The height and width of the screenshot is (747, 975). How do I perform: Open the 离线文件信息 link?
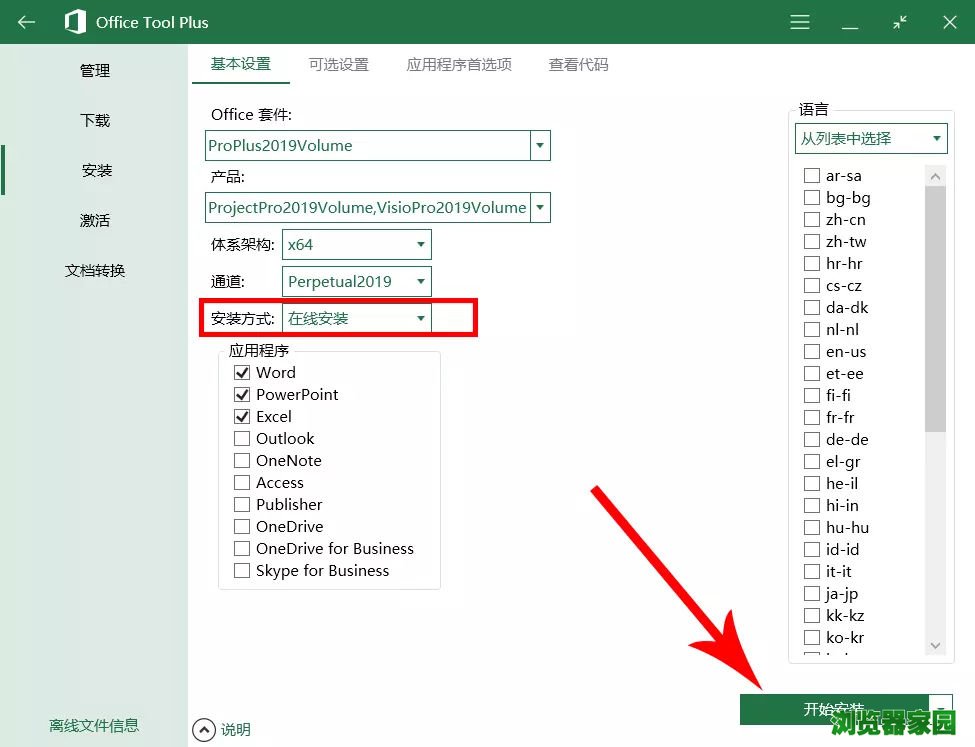[94, 726]
